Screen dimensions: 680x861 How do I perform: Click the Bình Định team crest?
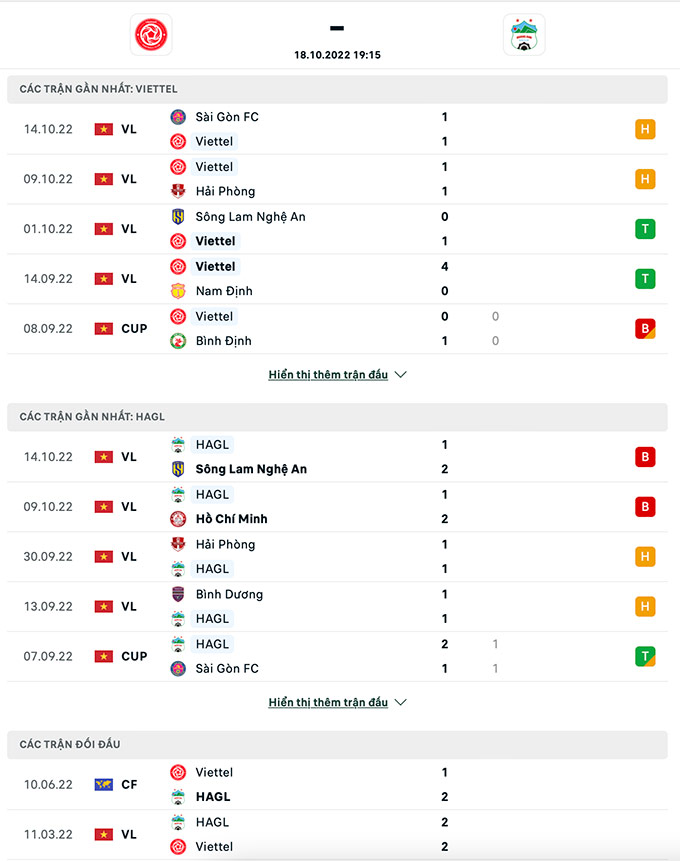coord(178,341)
